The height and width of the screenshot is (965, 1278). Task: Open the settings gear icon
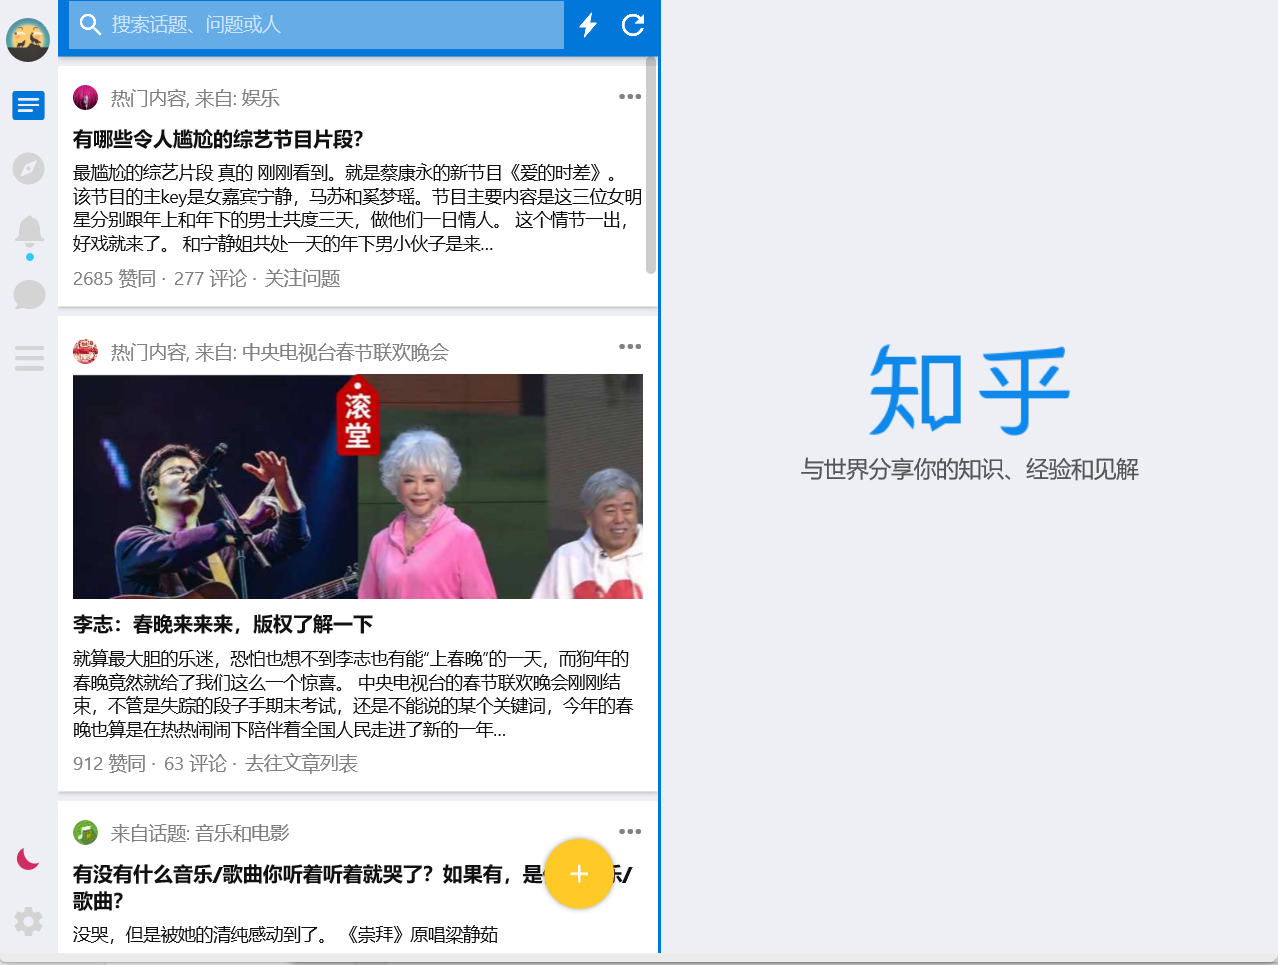28,921
